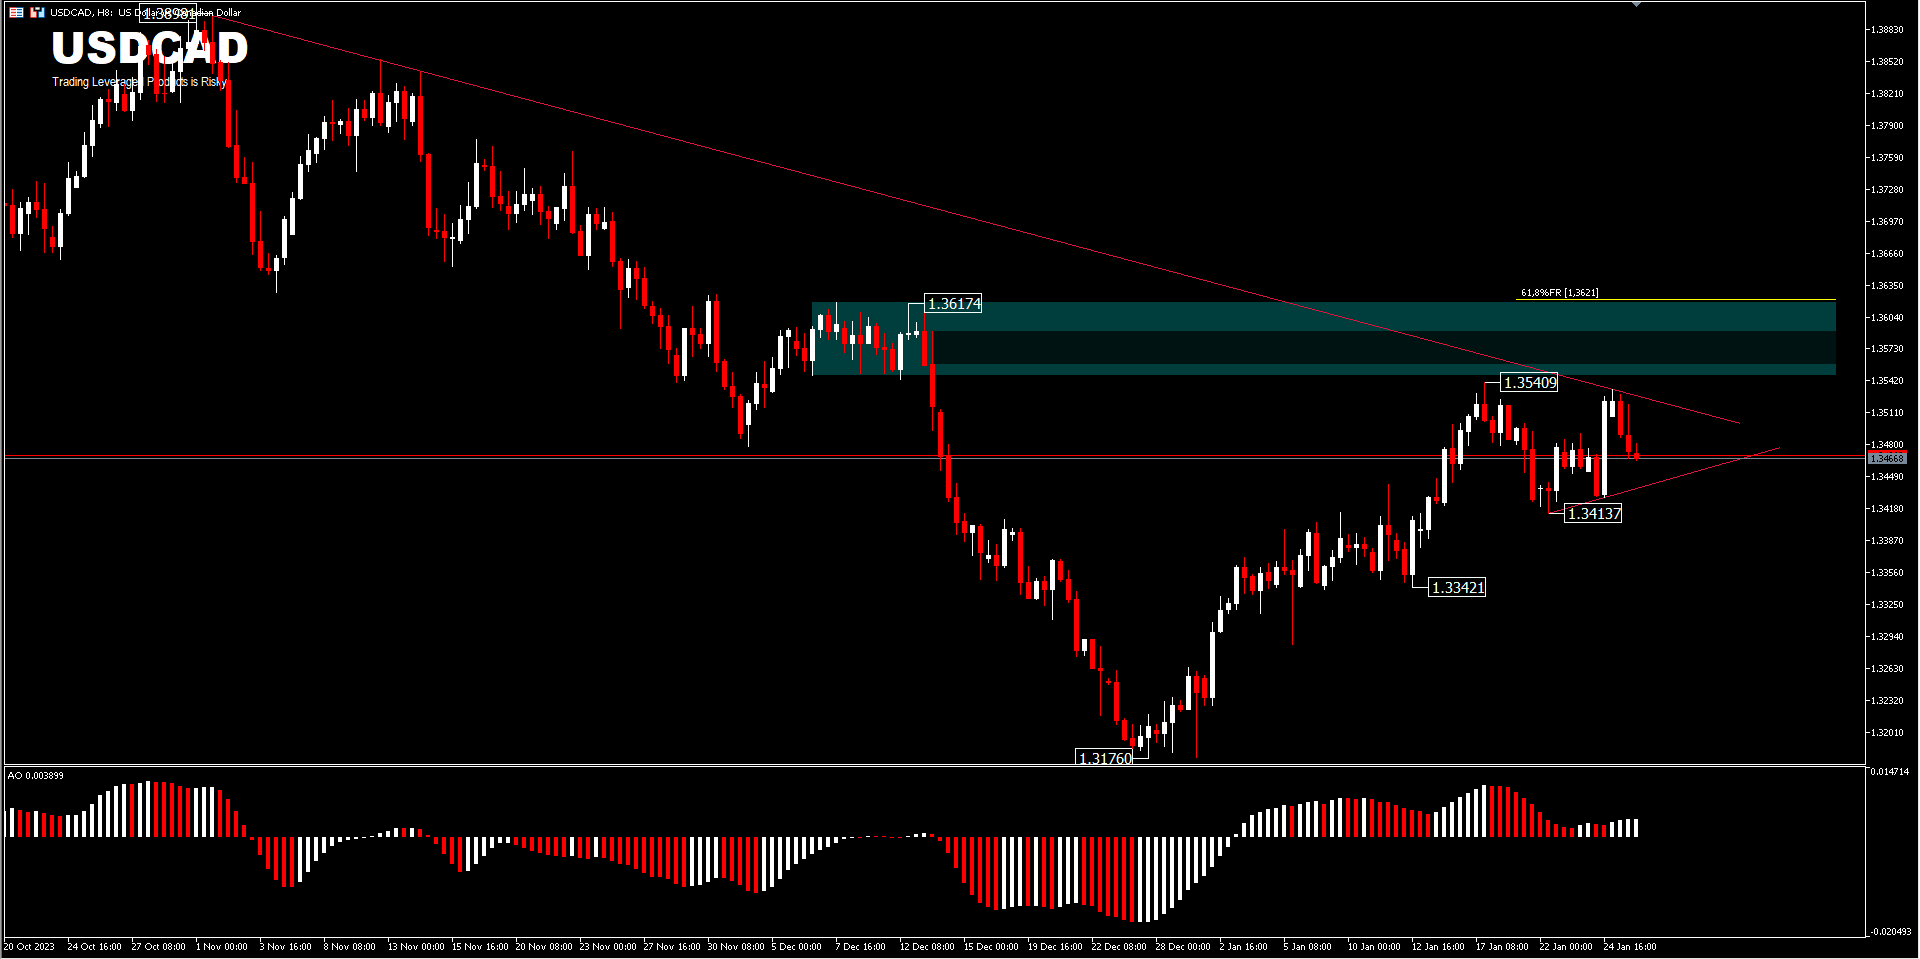Click the large USDCAD watermark text
The height and width of the screenshot is (959, 1920).
150,48
